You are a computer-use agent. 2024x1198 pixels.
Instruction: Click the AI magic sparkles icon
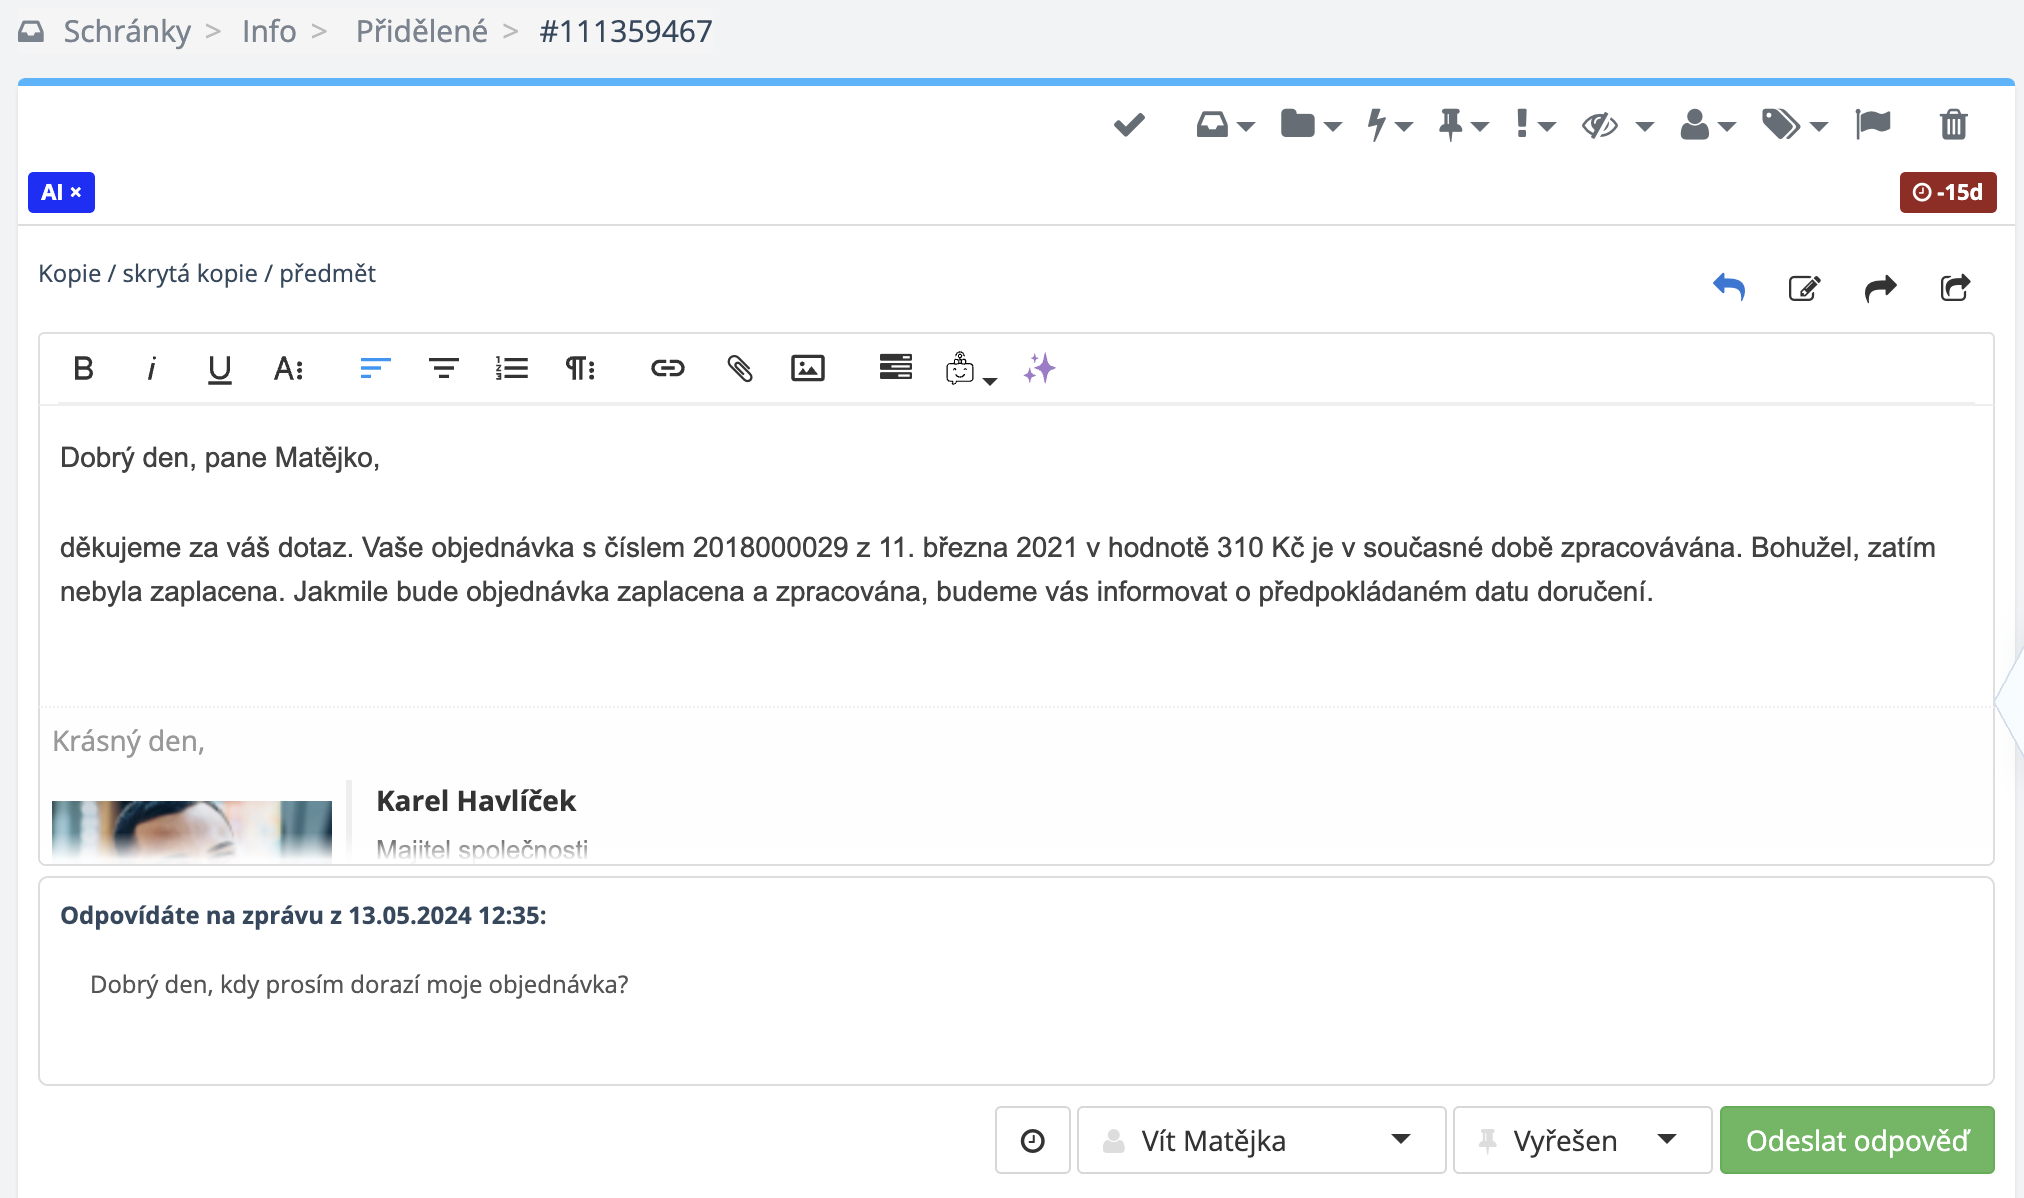pyautogui.click(x=1039, y=368)
